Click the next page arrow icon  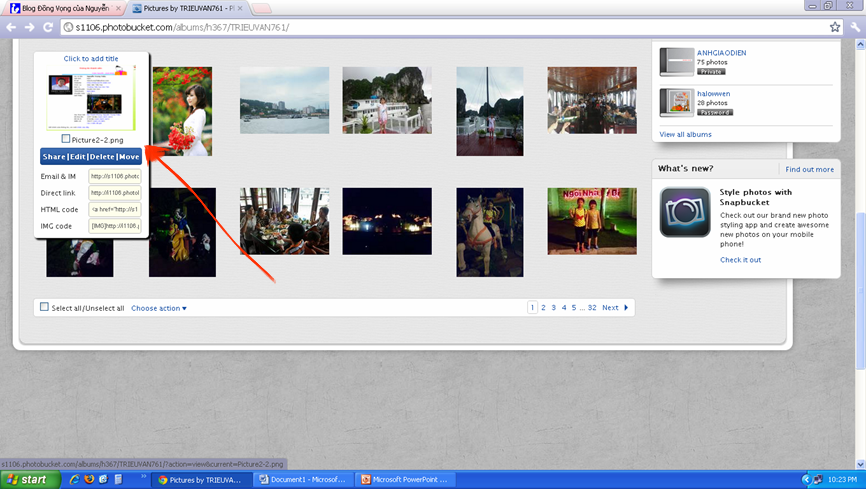[627, 308]
